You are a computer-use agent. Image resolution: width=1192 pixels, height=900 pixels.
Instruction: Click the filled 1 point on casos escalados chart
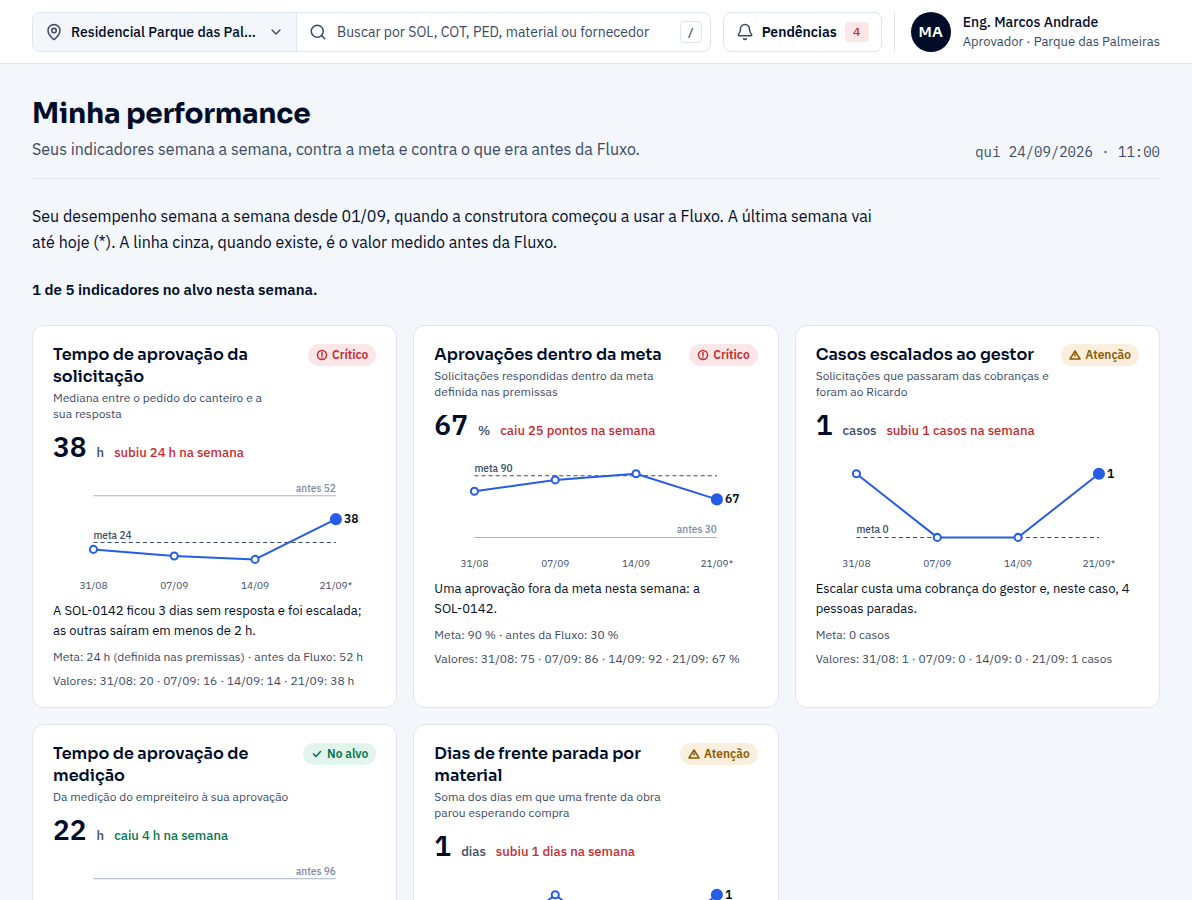1098,474
